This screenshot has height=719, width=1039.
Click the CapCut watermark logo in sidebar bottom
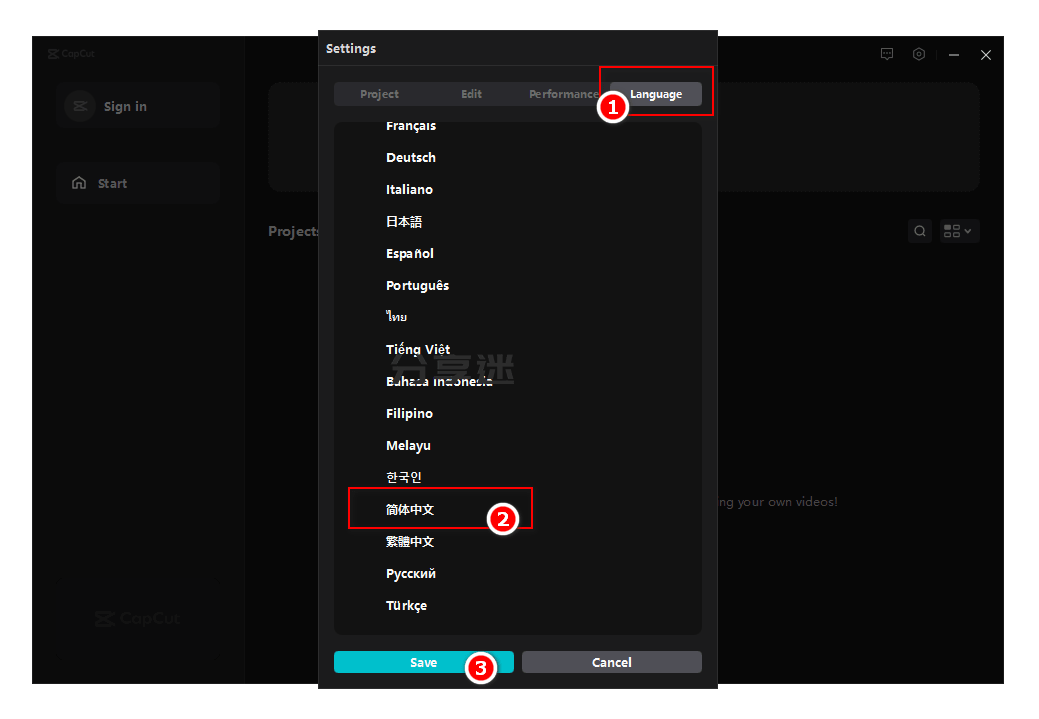coord(137,618)
